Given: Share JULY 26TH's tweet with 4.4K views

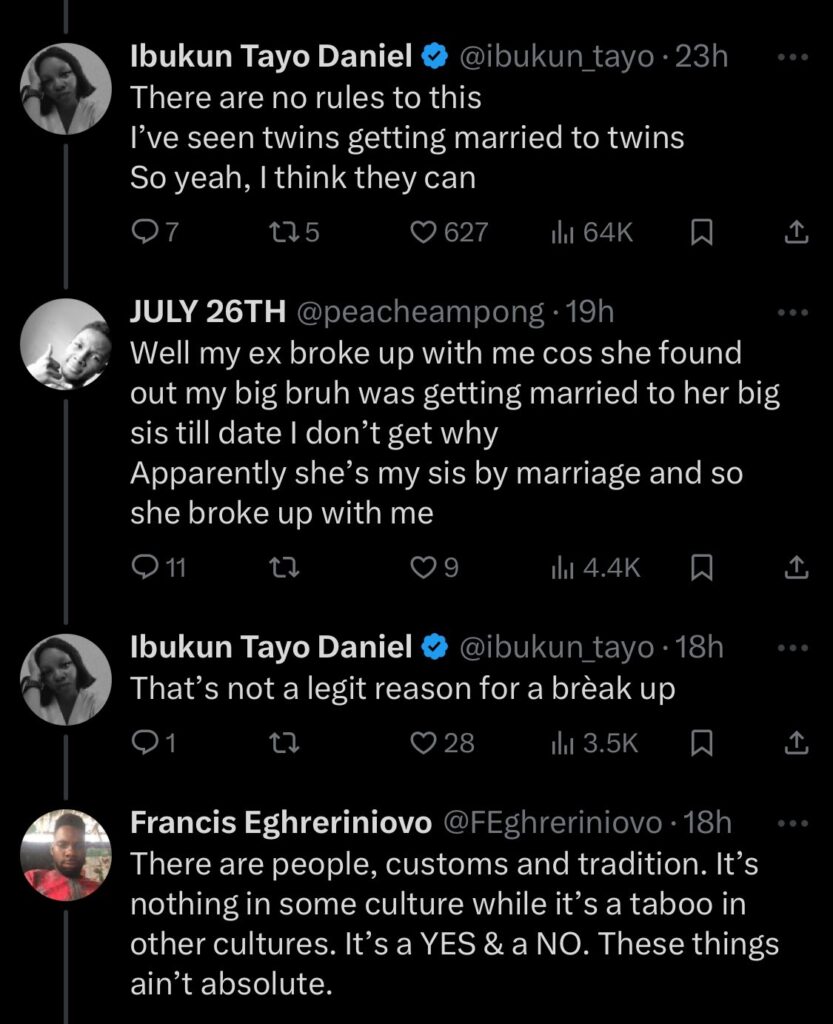Looking at the screenshot, I should point(795,568).
